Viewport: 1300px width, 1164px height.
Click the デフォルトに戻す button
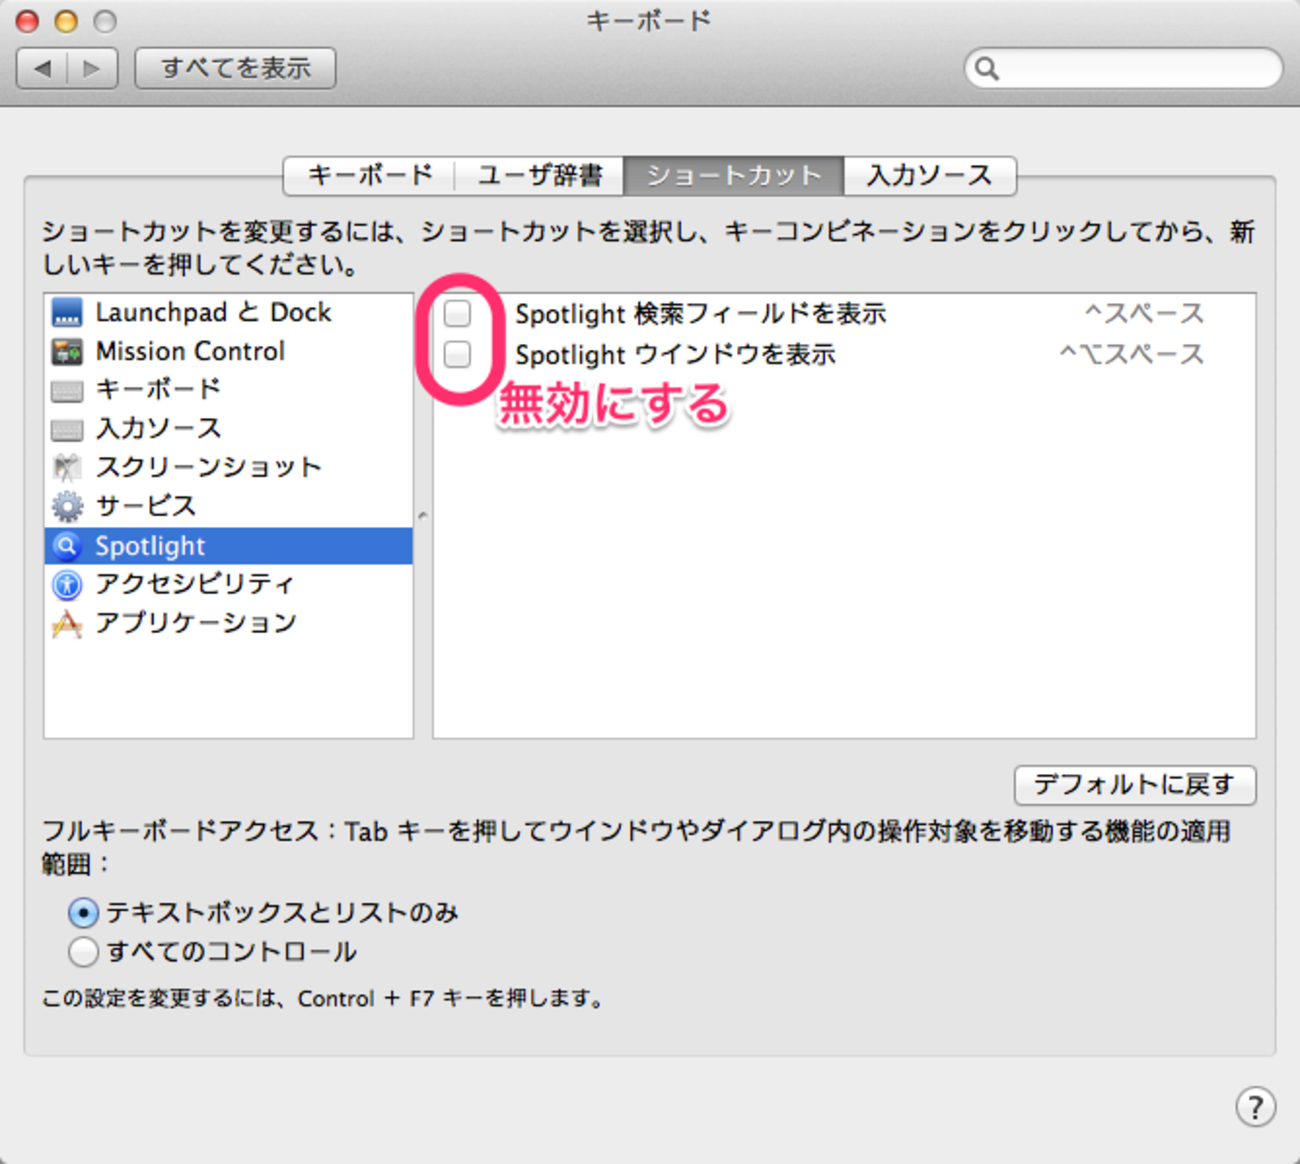pyautogui.click(x=1135, y=785)
